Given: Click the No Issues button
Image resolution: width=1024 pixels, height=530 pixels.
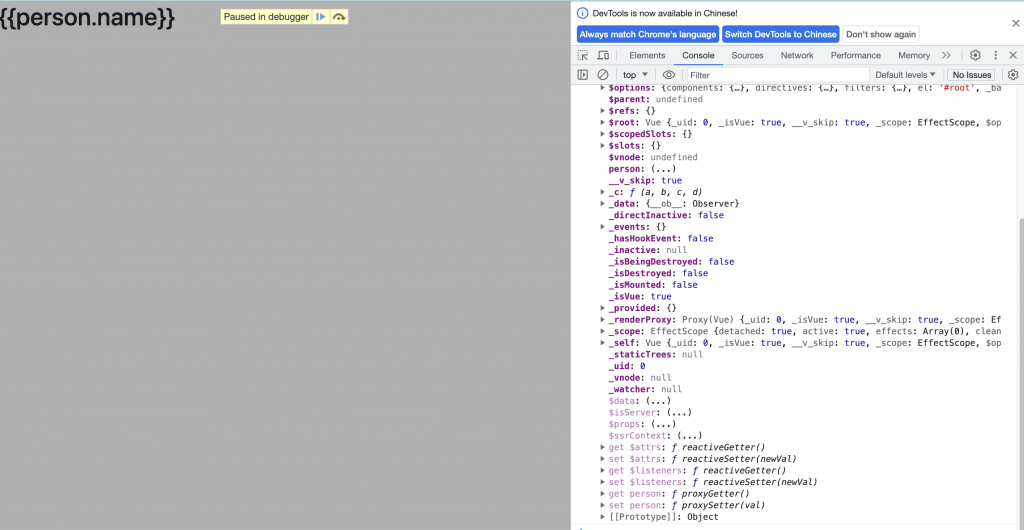Looking at the screenshot, I should click(x=972, y=75).
